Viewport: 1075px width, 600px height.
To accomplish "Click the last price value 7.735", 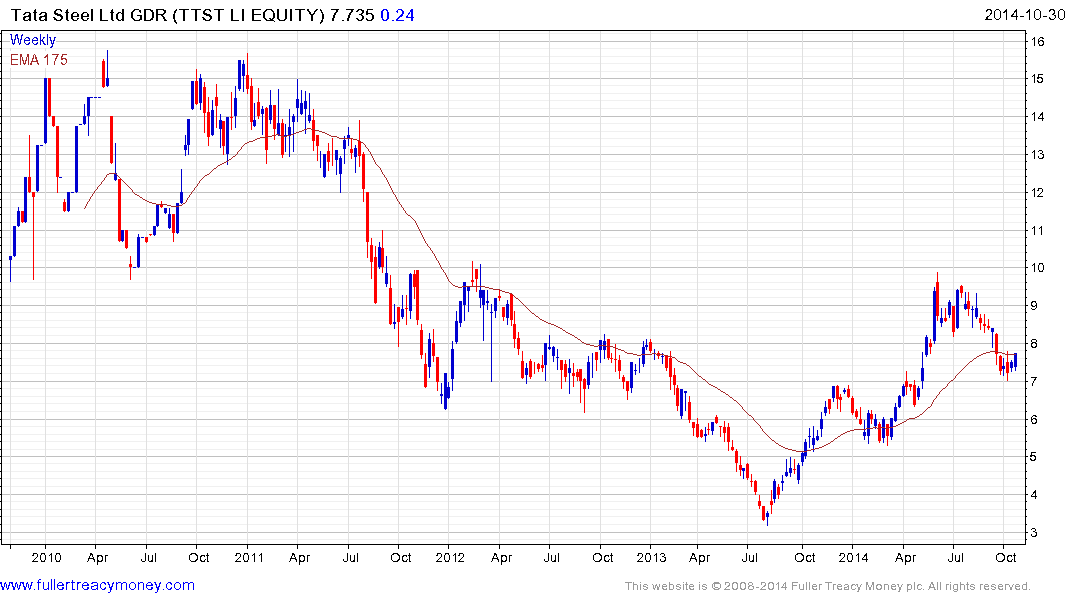I will [352, 15].
